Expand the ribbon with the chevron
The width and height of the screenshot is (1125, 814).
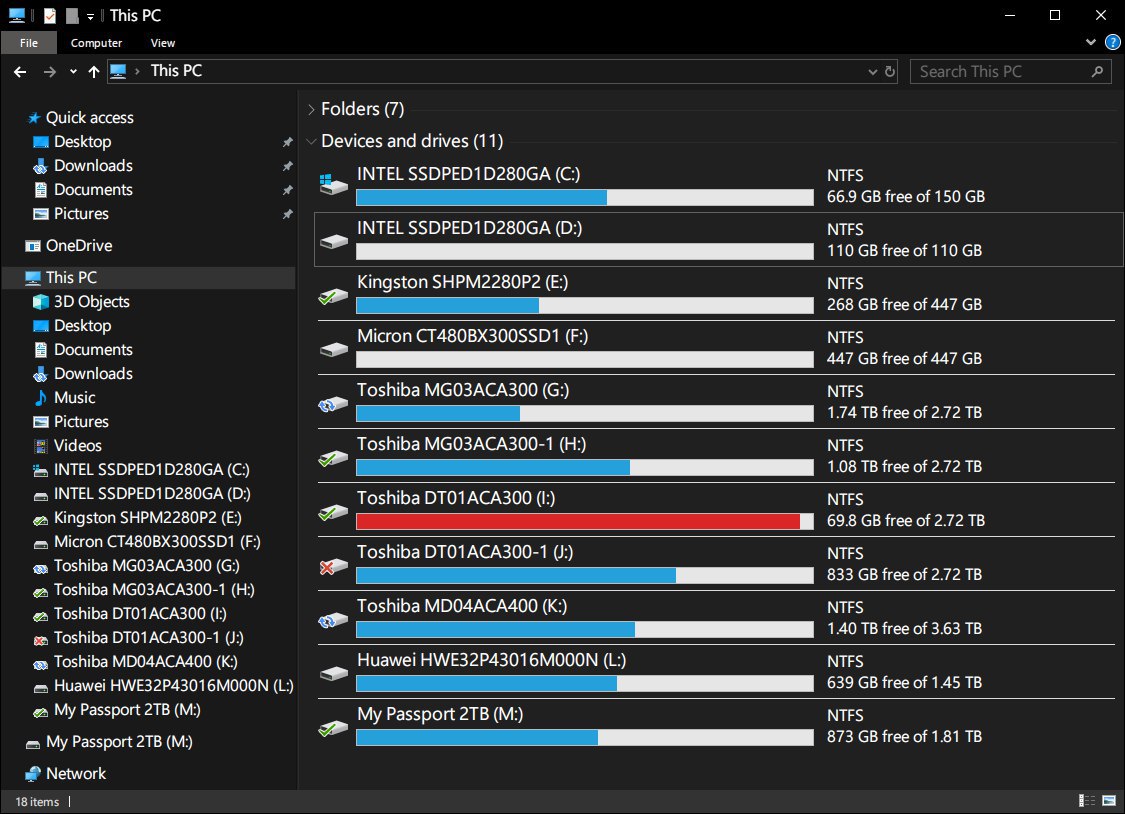(x=1091, y=42)
